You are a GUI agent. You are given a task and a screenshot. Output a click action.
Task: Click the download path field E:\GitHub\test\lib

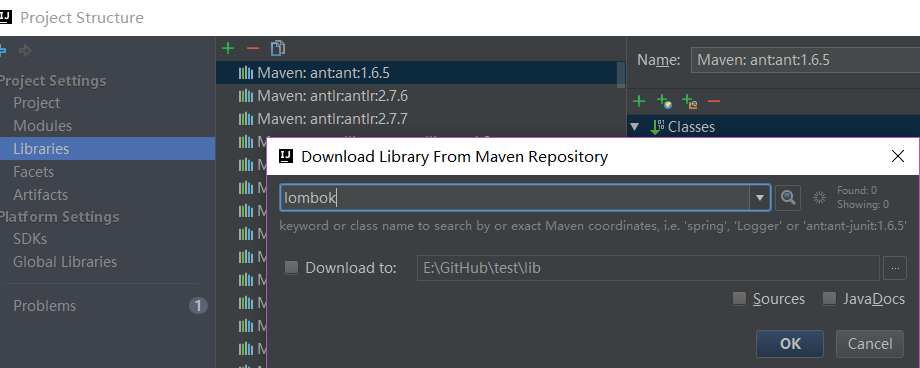pos(648,268)
